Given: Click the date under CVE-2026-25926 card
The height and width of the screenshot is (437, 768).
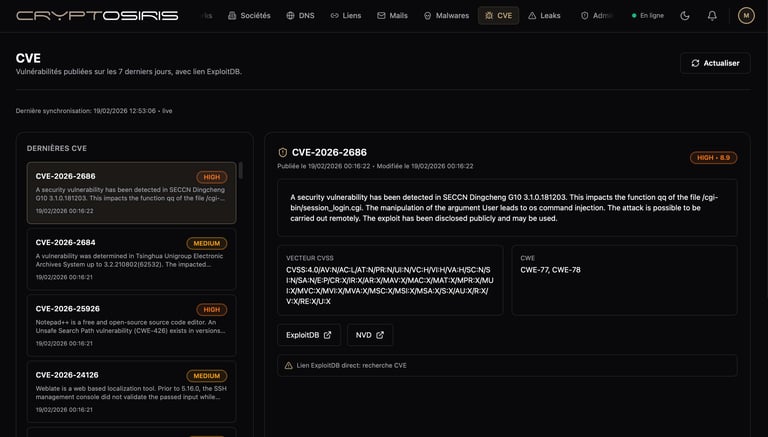Looking at the screenshot, I should pos(64,343).
